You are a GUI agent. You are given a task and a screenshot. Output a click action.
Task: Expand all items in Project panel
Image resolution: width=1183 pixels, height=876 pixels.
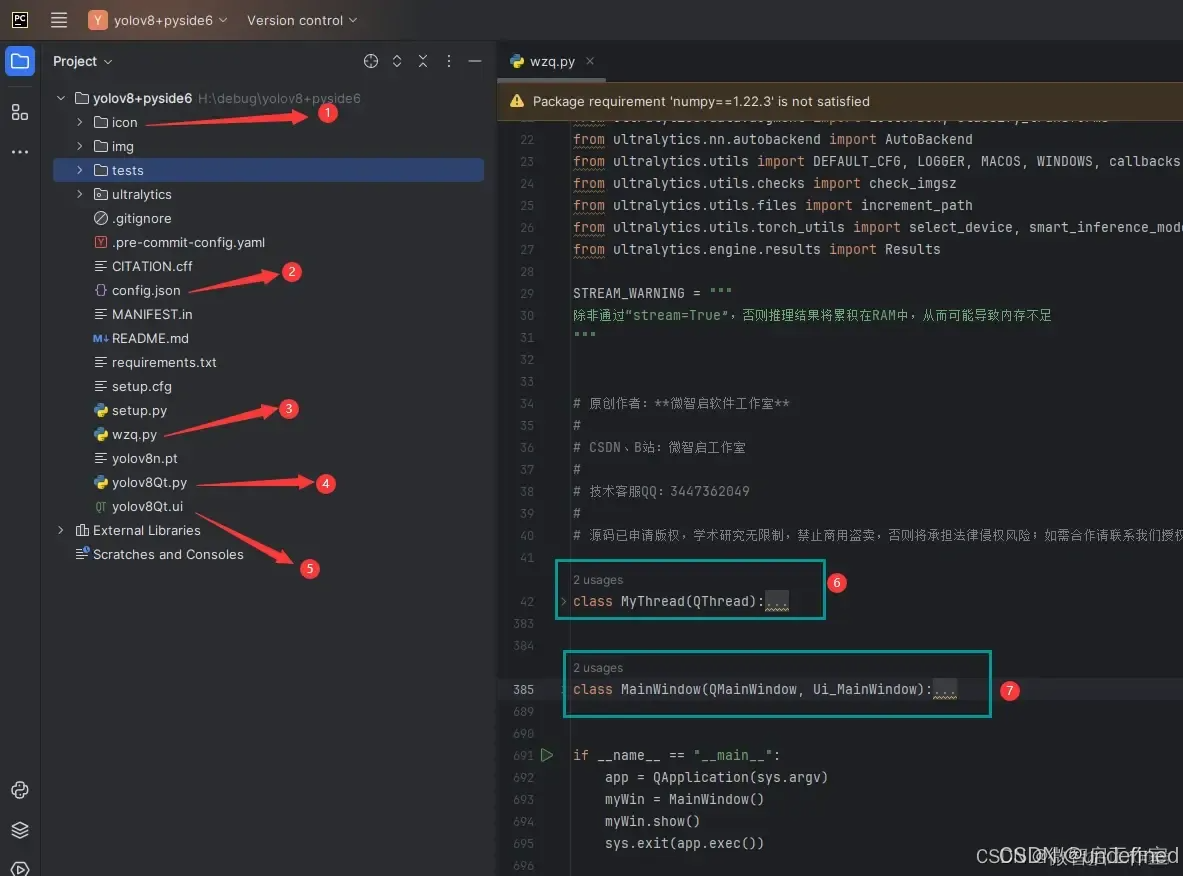click(x=397, y=61)
